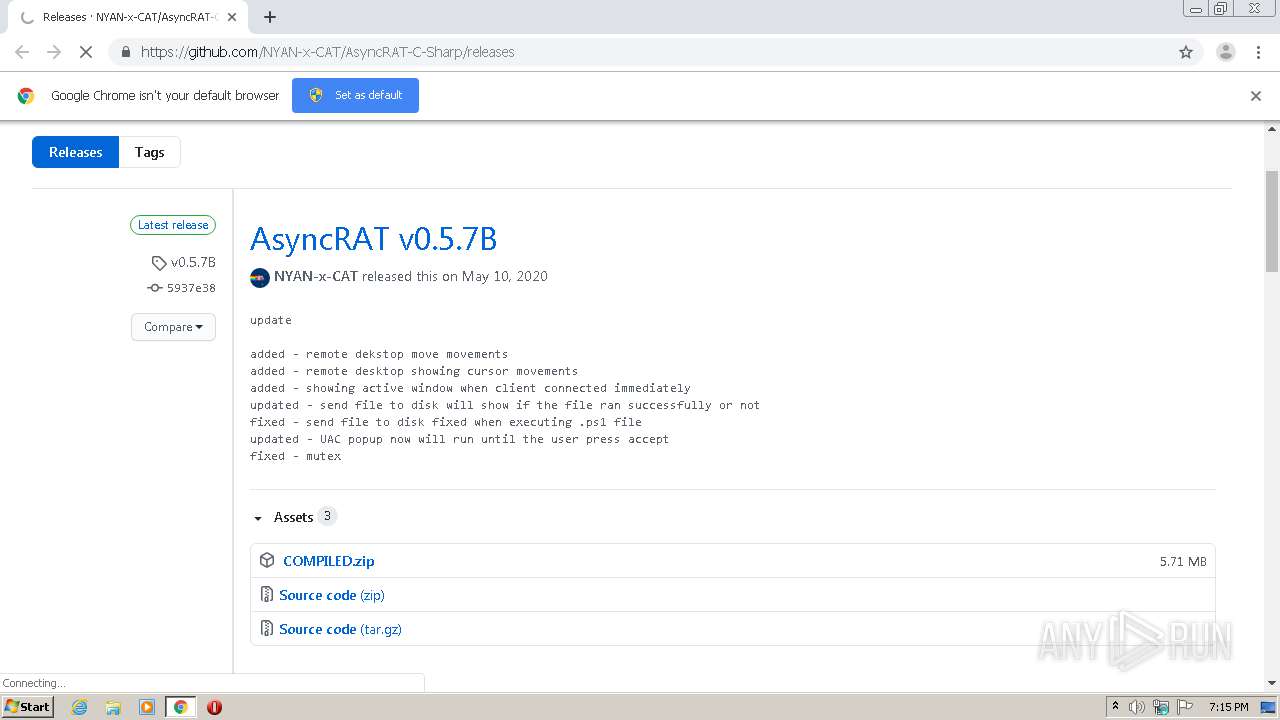Bookmark this page with the star
Screen dimensions: 1280x720
click(x=1186, y=52)
